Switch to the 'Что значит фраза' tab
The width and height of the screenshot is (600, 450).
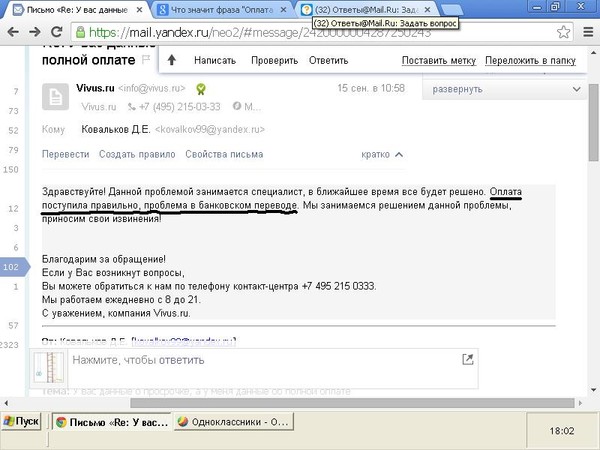point(222,10)
